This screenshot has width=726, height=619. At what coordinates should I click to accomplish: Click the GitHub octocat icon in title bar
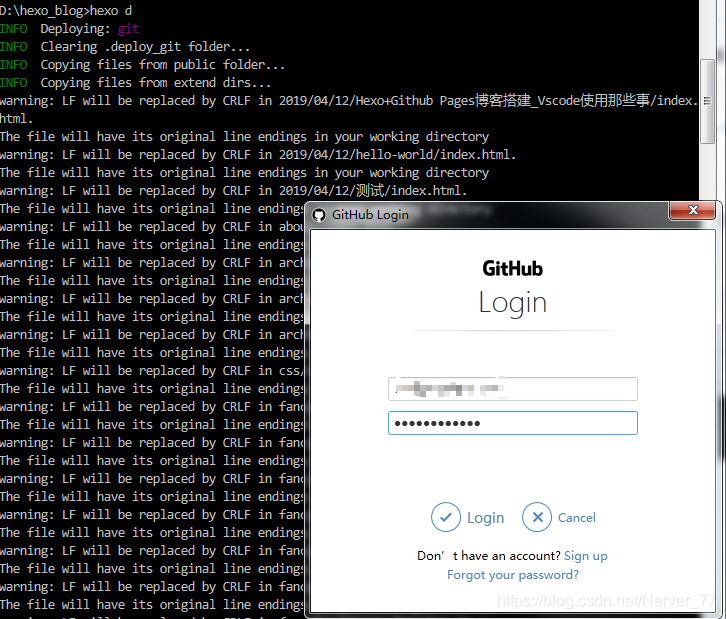pyautogui.click(x=319, y=215)
